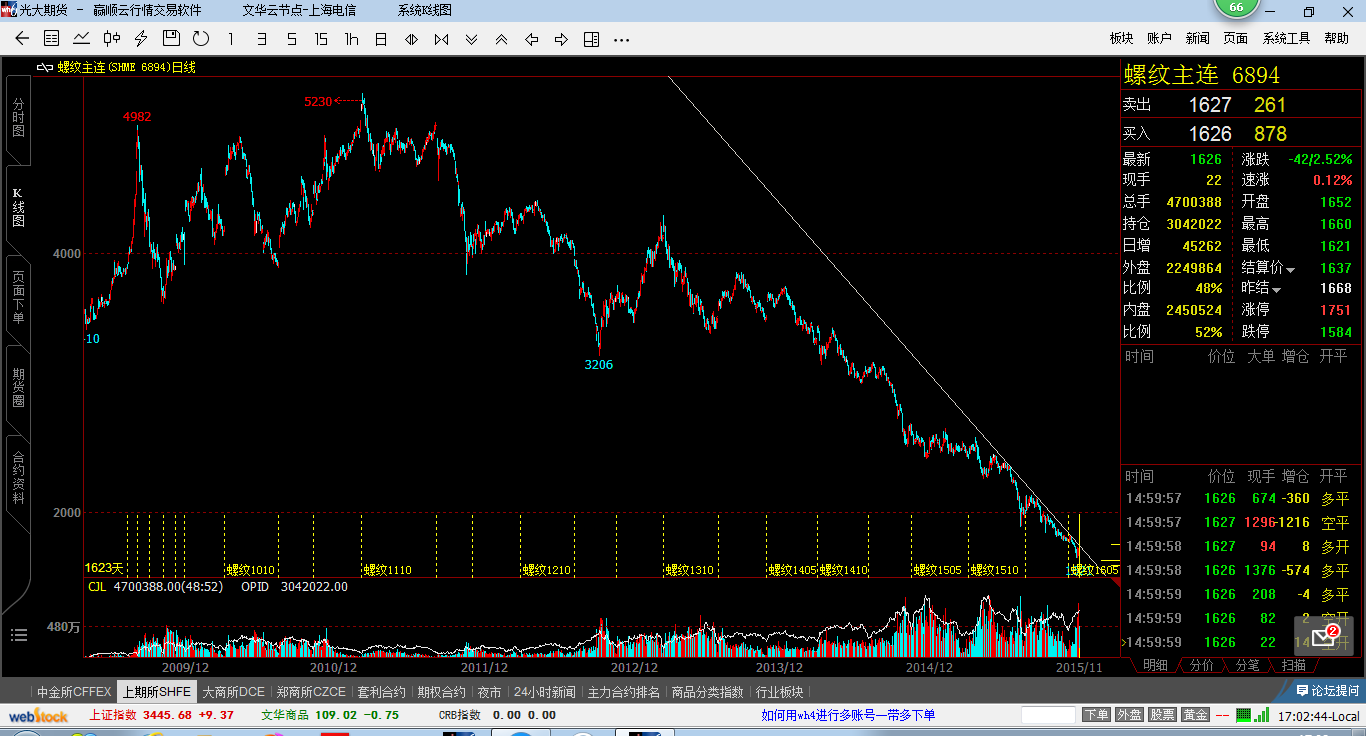Click the blank input box beside 下单

(1048, 715)
